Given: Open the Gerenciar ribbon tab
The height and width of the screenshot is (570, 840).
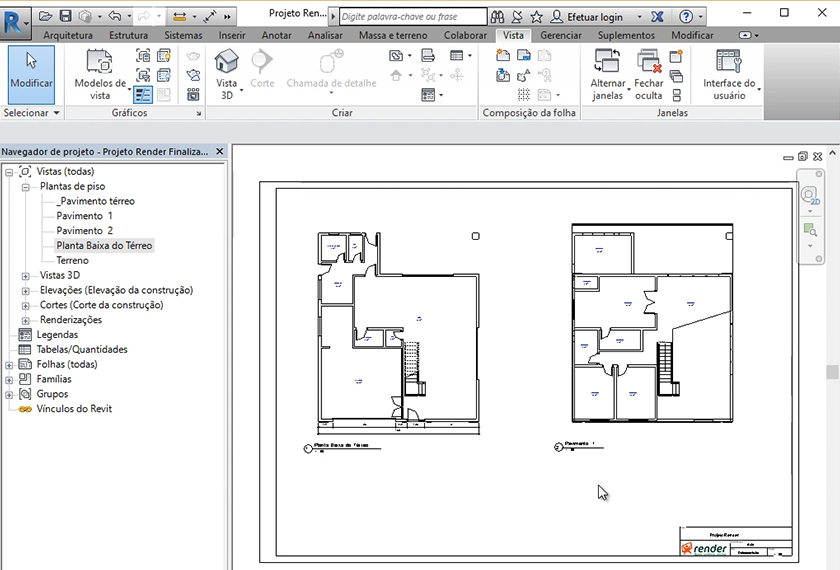Looking at the screenshot, I should 561,35.
